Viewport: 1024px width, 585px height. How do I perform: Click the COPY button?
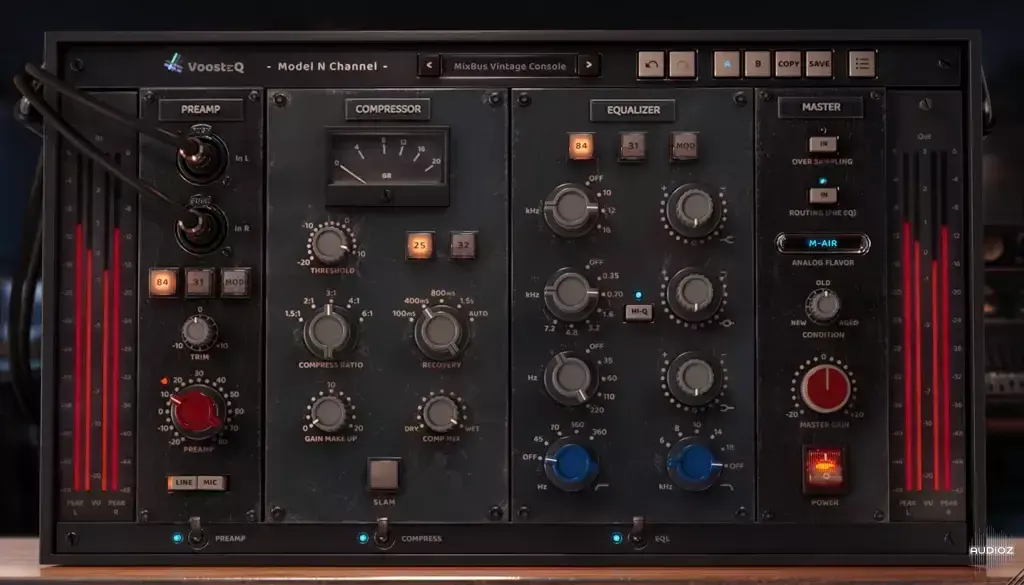pos(788,64)
